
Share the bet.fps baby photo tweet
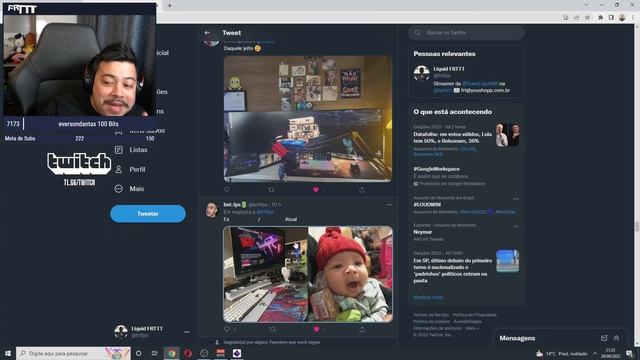click(362, 329)
